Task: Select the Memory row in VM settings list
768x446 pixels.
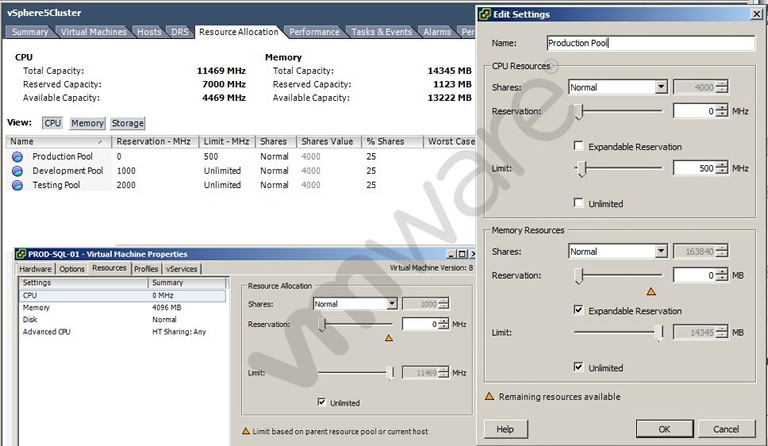Action: (x=122, y=307)
